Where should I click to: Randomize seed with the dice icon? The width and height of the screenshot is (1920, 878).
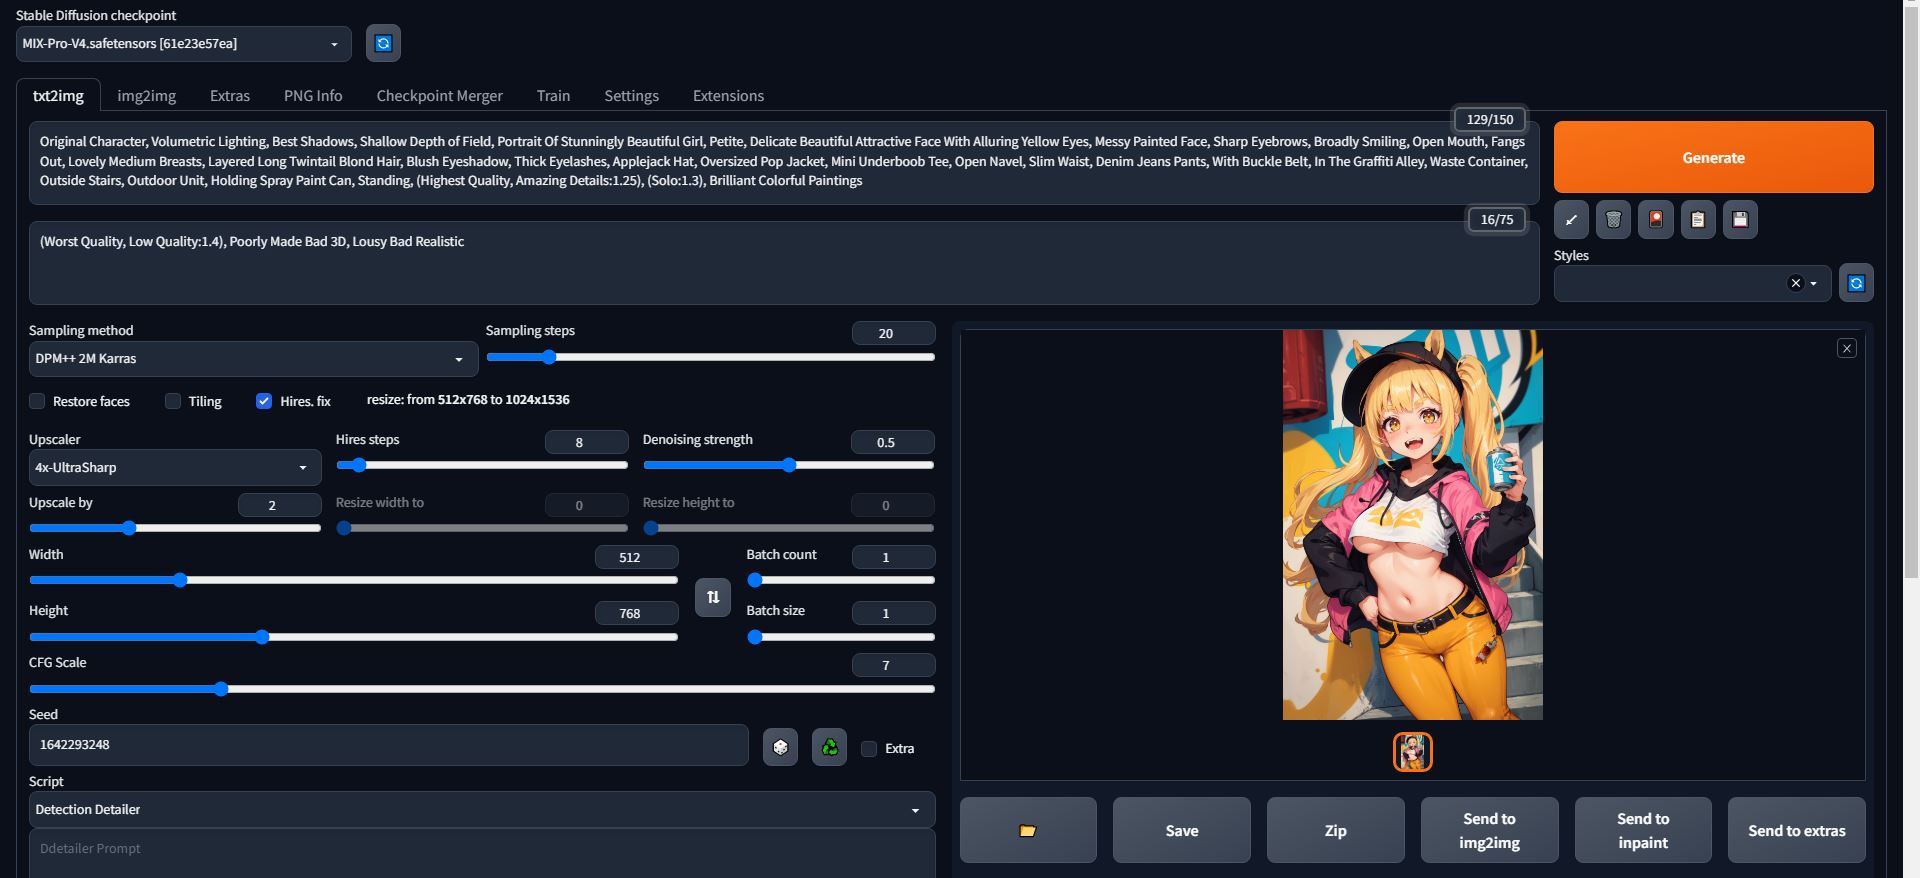tap(780, 747)
